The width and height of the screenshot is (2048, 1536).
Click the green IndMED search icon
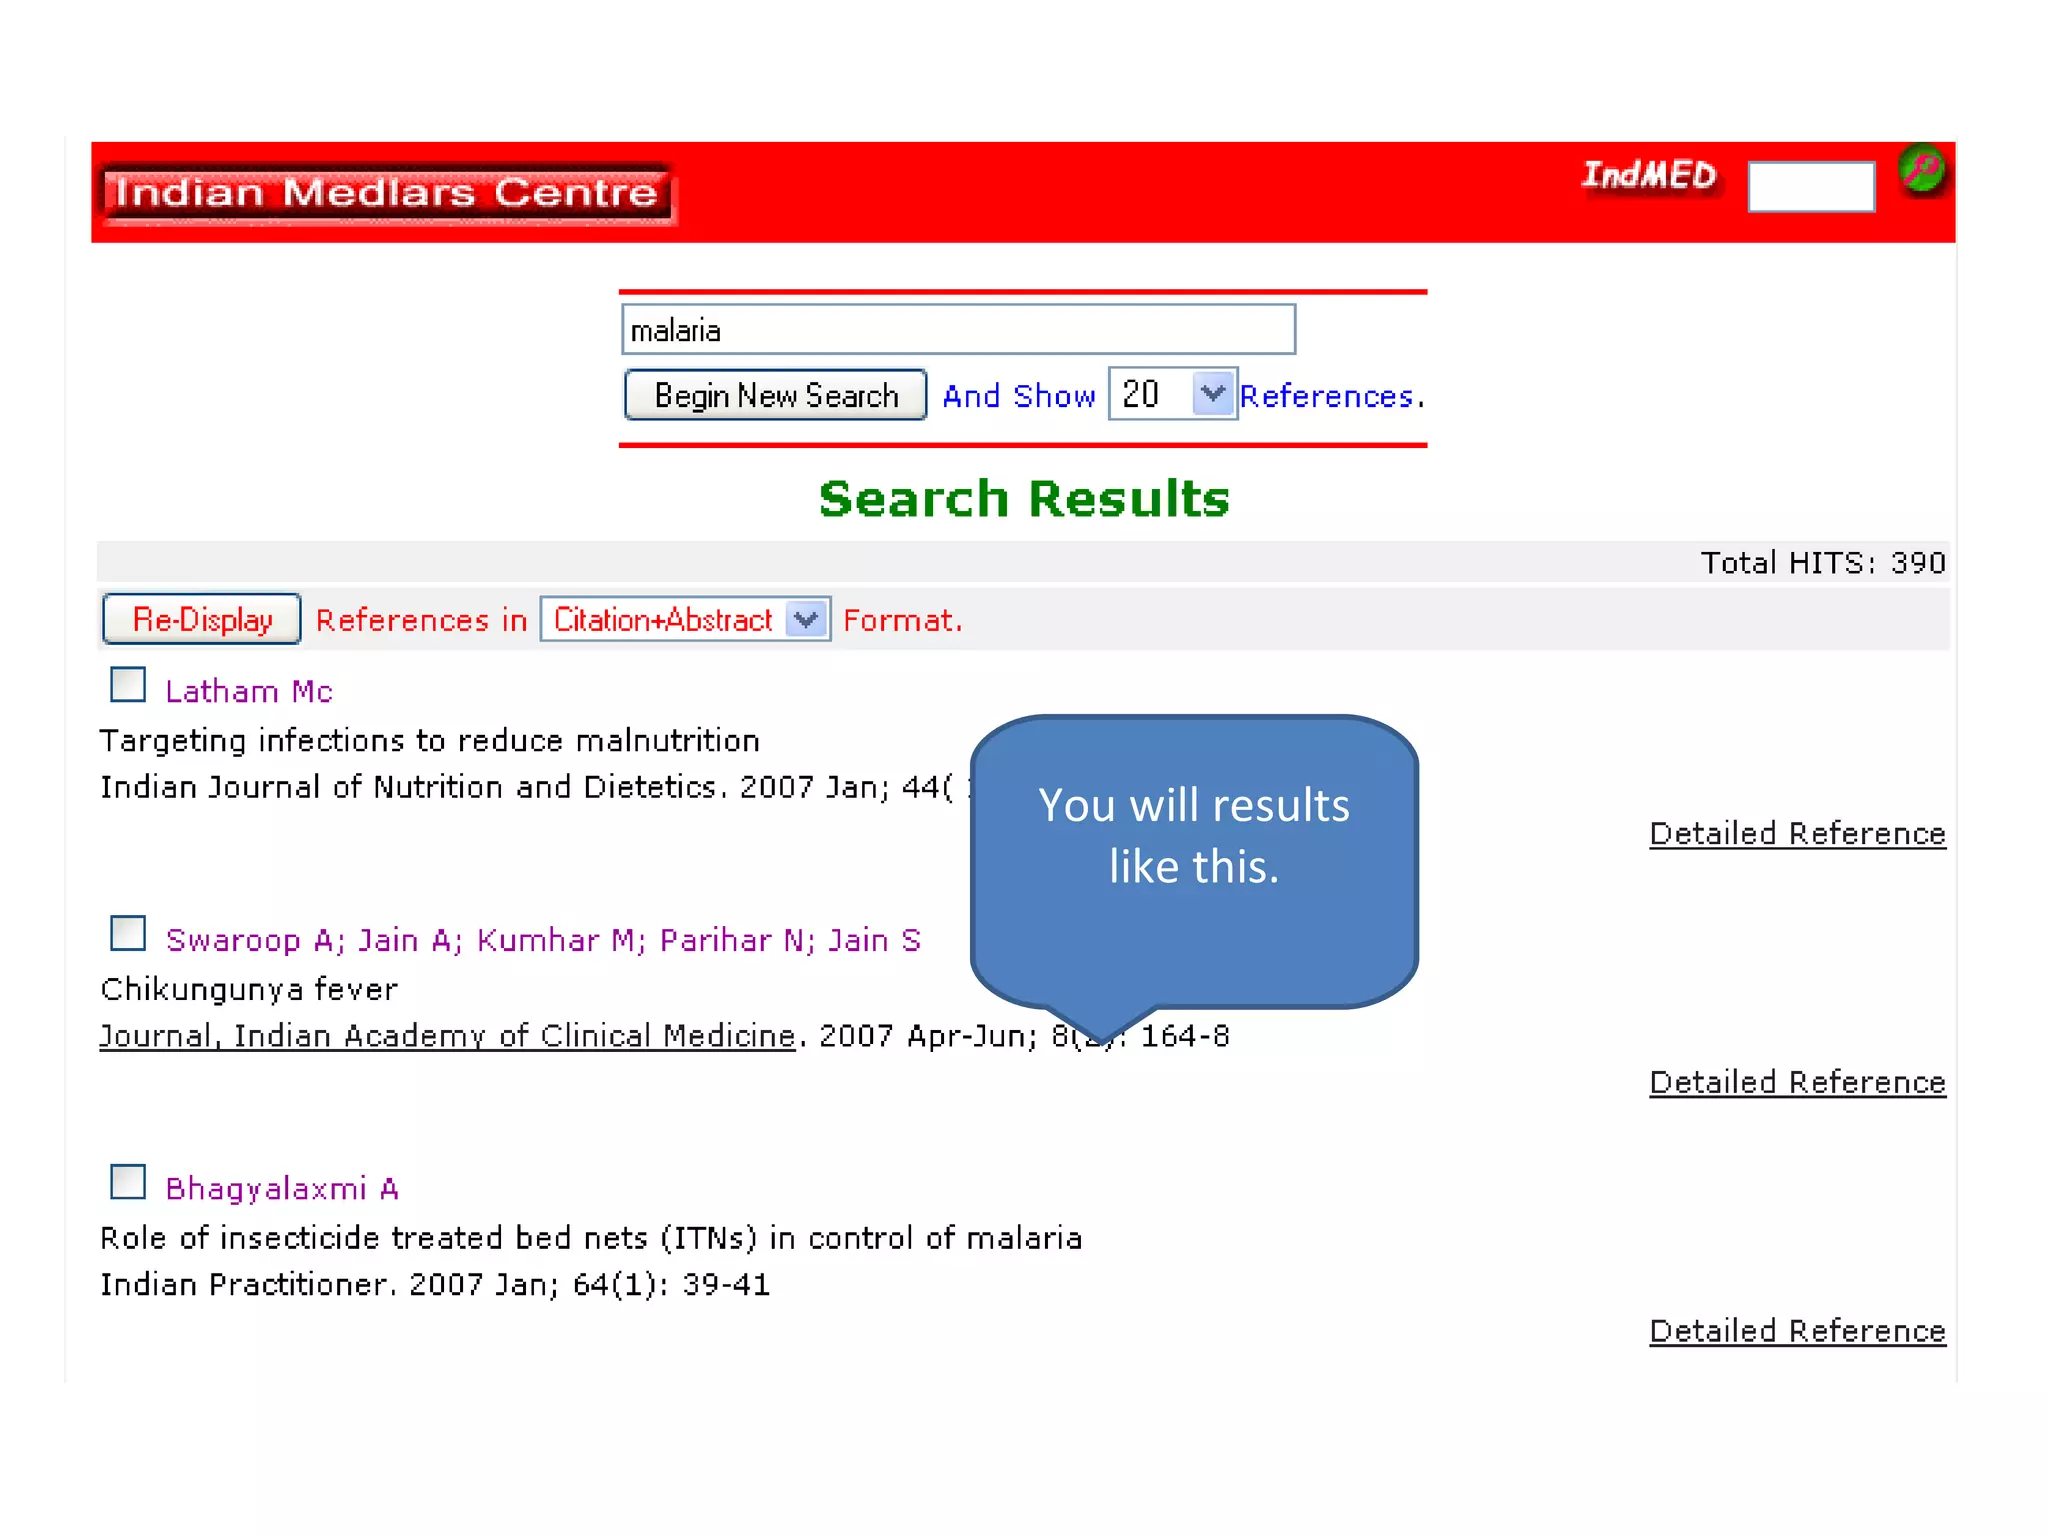[1922, 169]
